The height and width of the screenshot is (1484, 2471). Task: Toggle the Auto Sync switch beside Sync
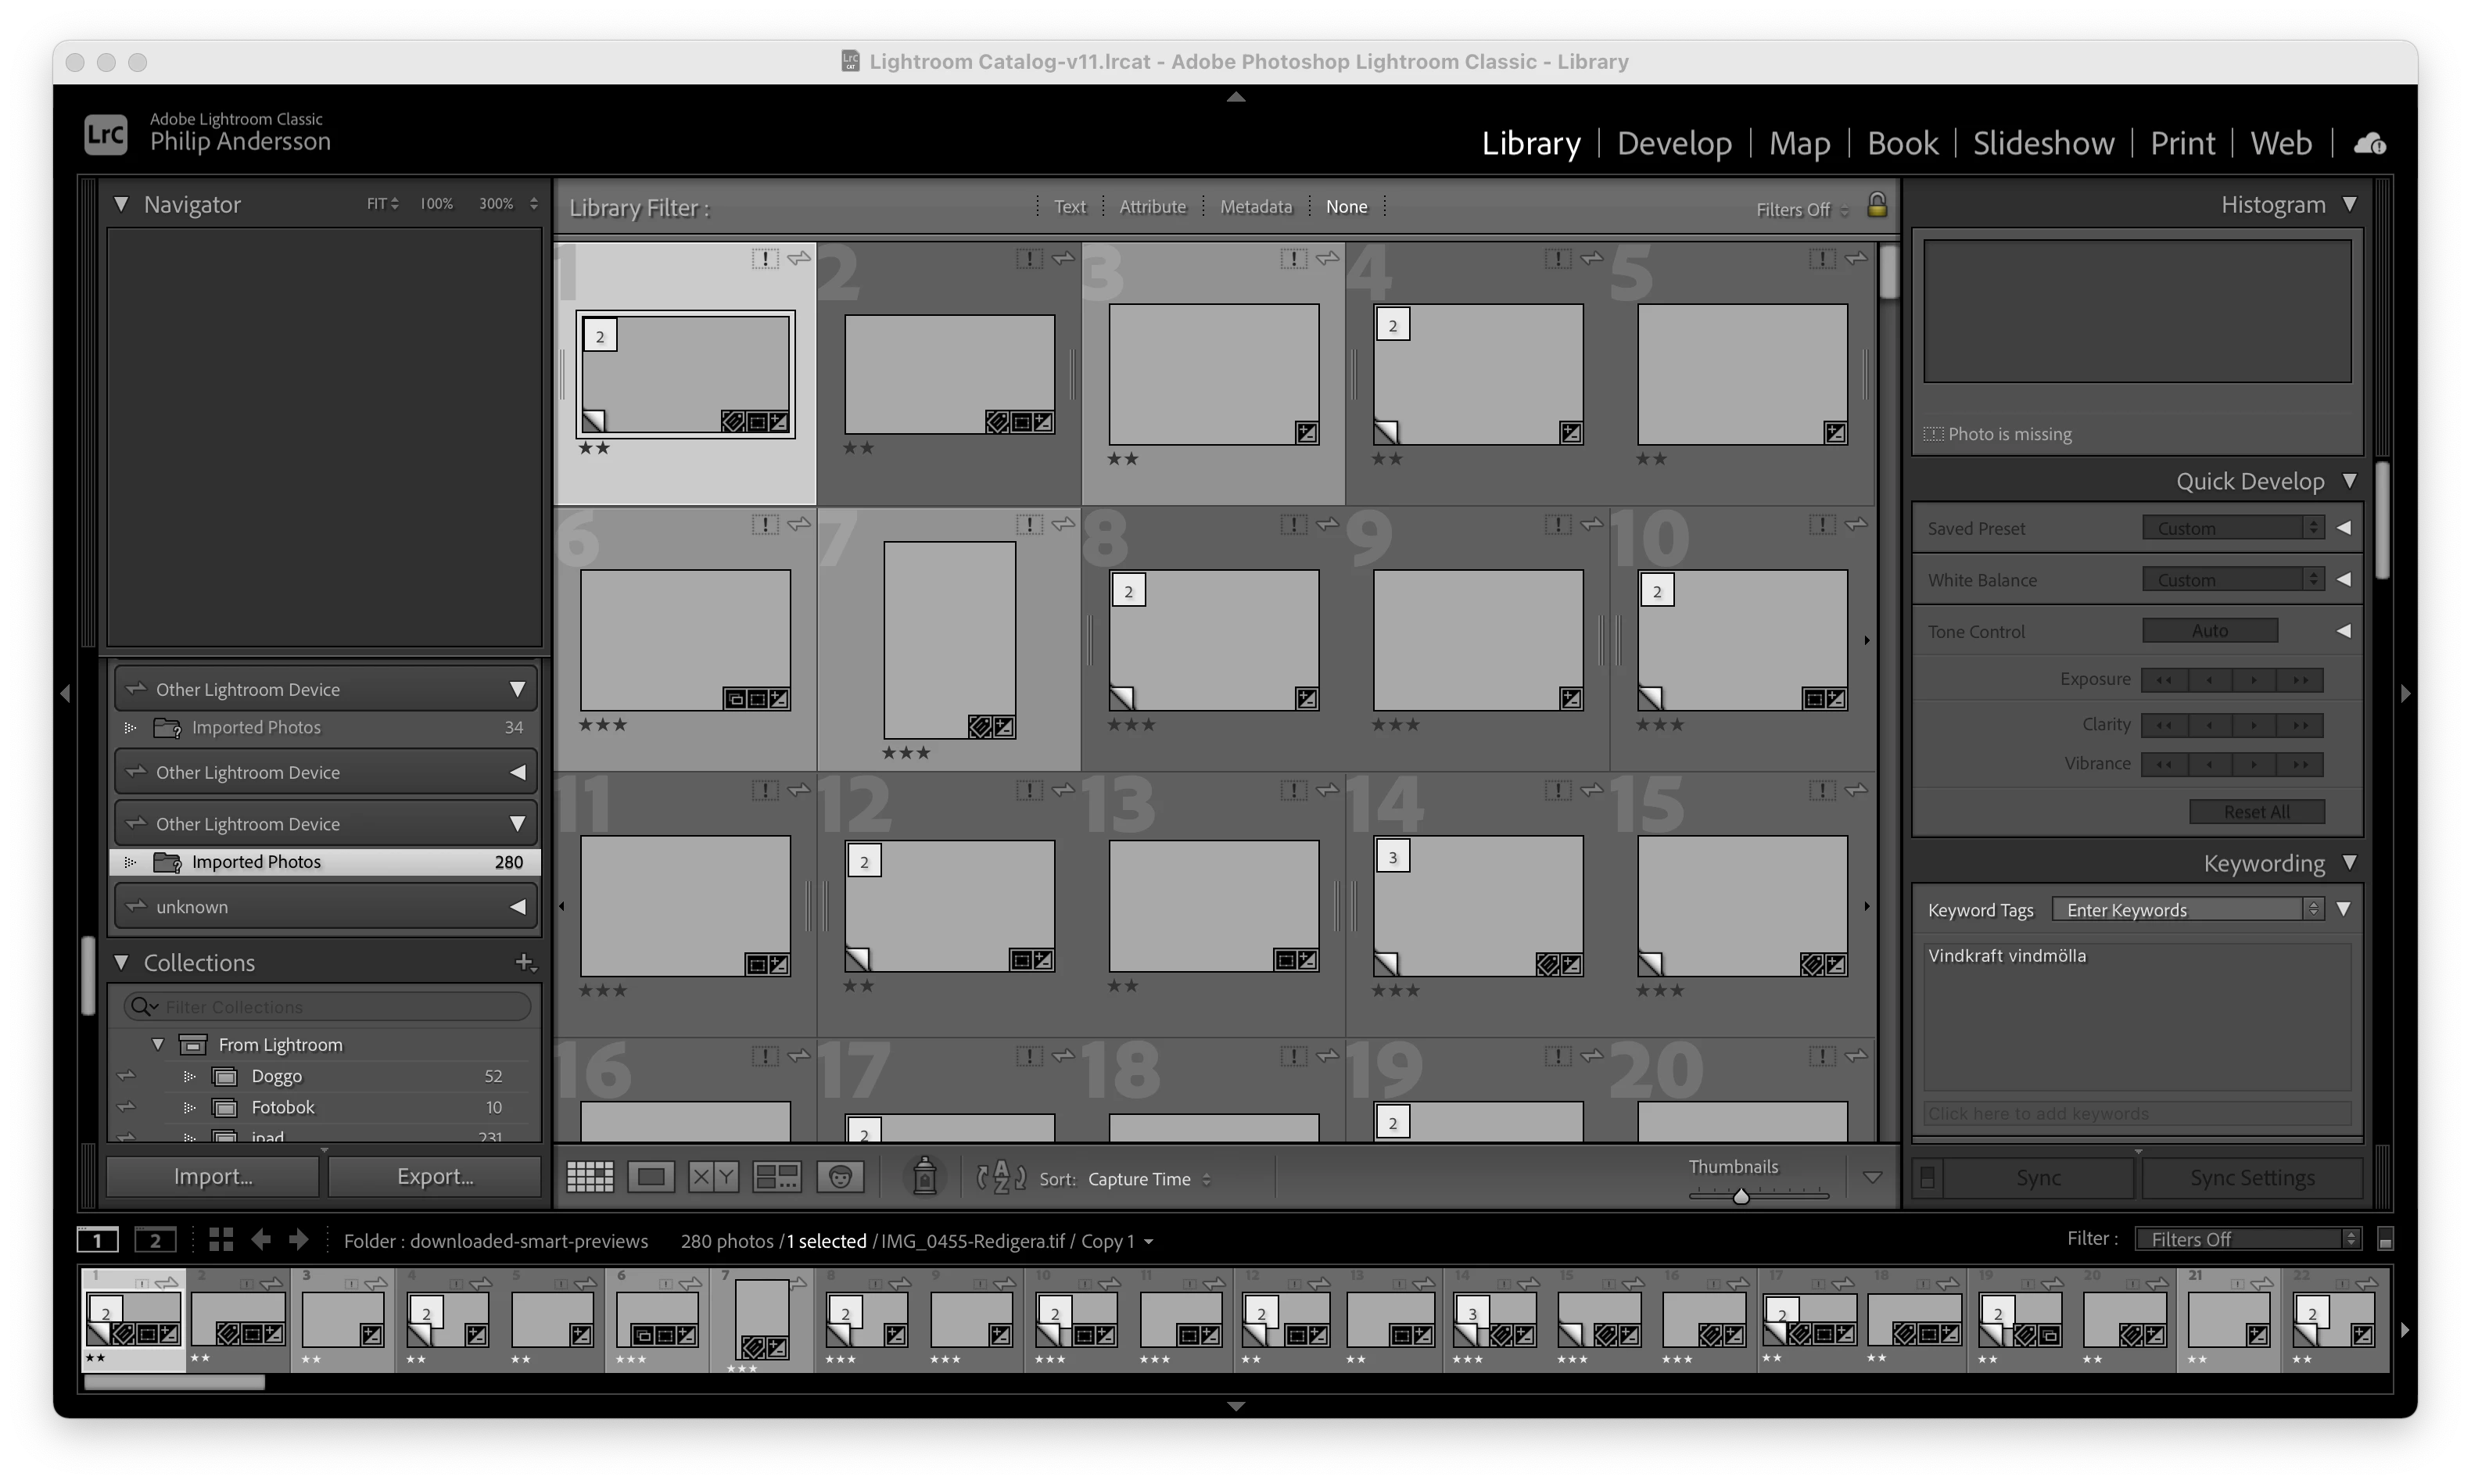point(1927,1178)
